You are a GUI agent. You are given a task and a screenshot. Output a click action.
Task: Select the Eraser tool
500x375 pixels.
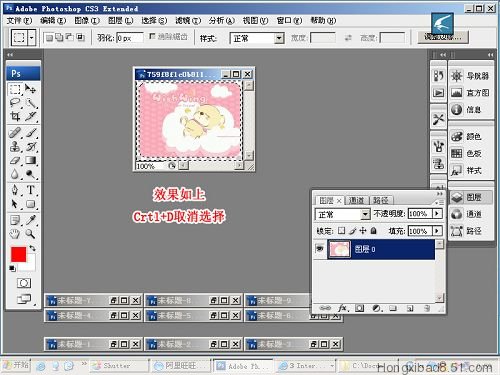[15, 160]
